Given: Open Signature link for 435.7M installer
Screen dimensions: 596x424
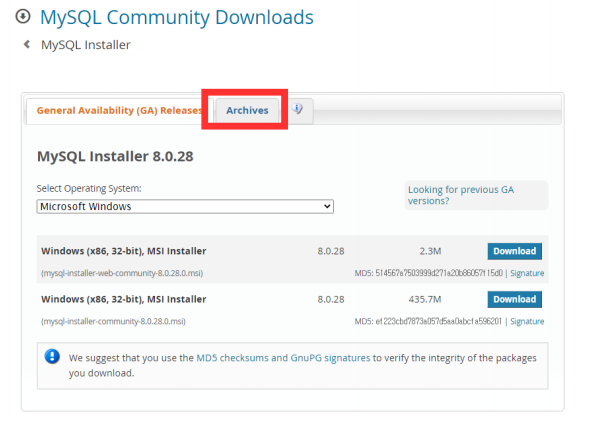Looking at the screenshot, I should coord(527,321).
